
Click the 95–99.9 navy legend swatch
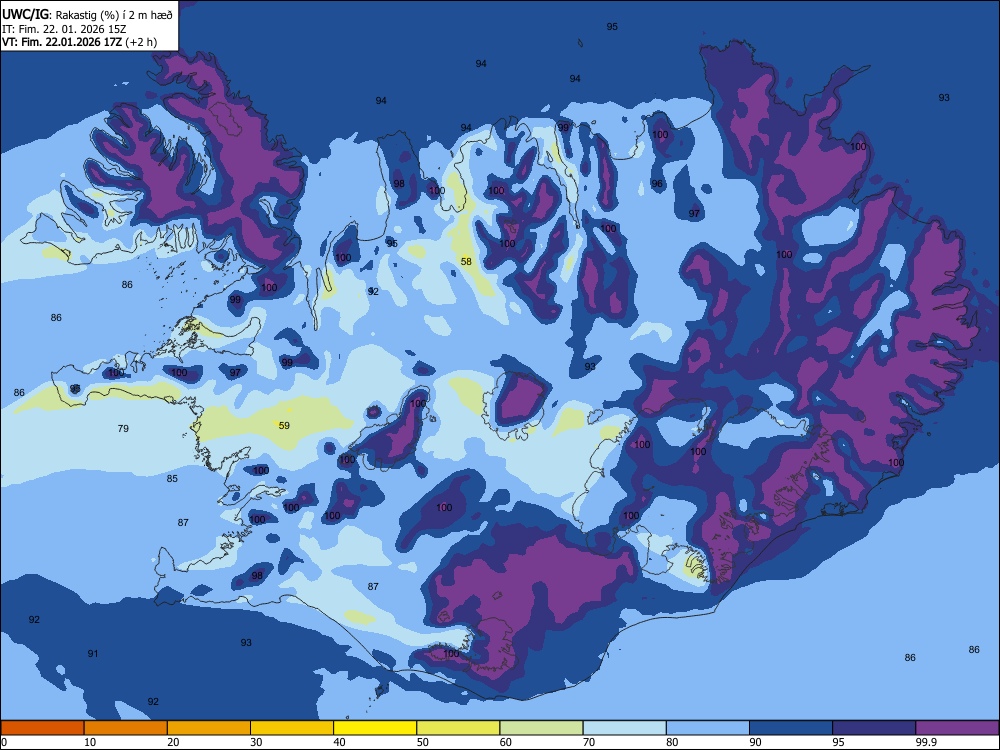[874, 728]
